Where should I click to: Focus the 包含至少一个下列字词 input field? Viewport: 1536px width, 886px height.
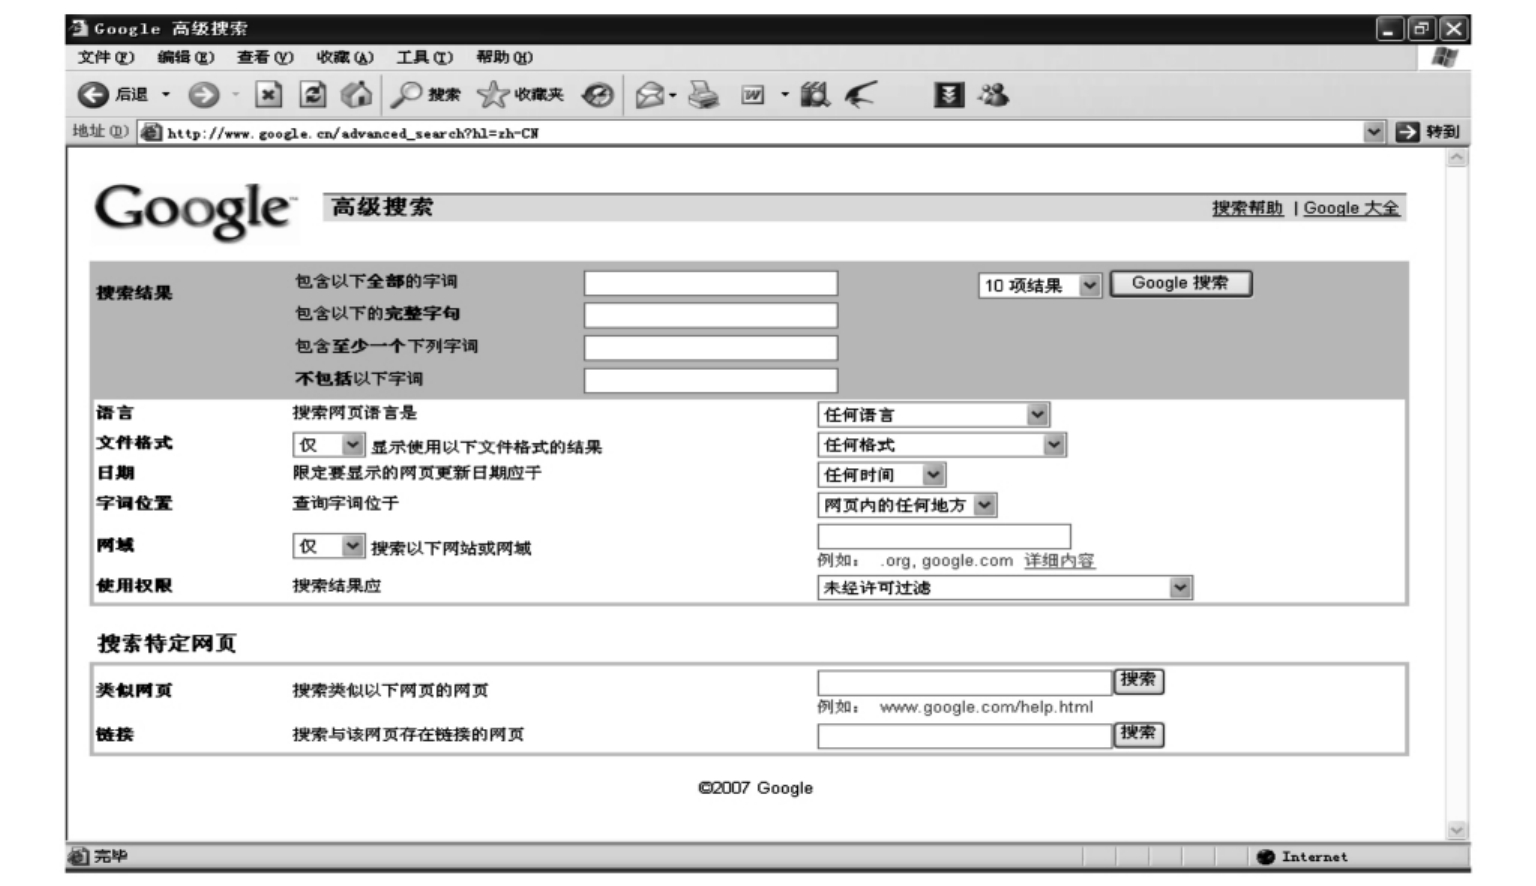click(711, 348)
